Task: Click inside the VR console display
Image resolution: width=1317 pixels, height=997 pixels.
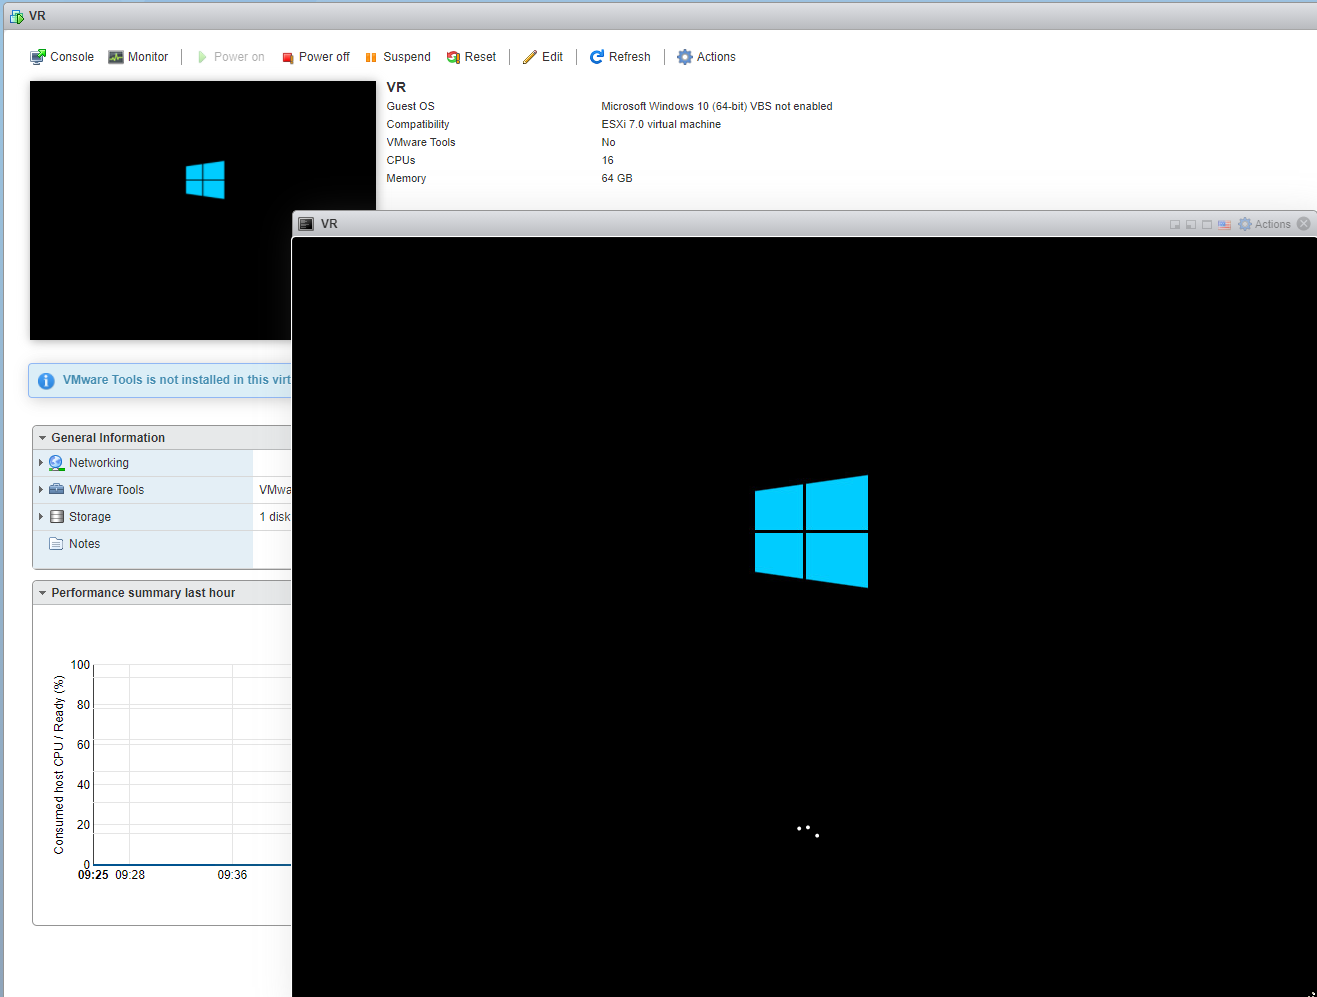Action: 804,616
